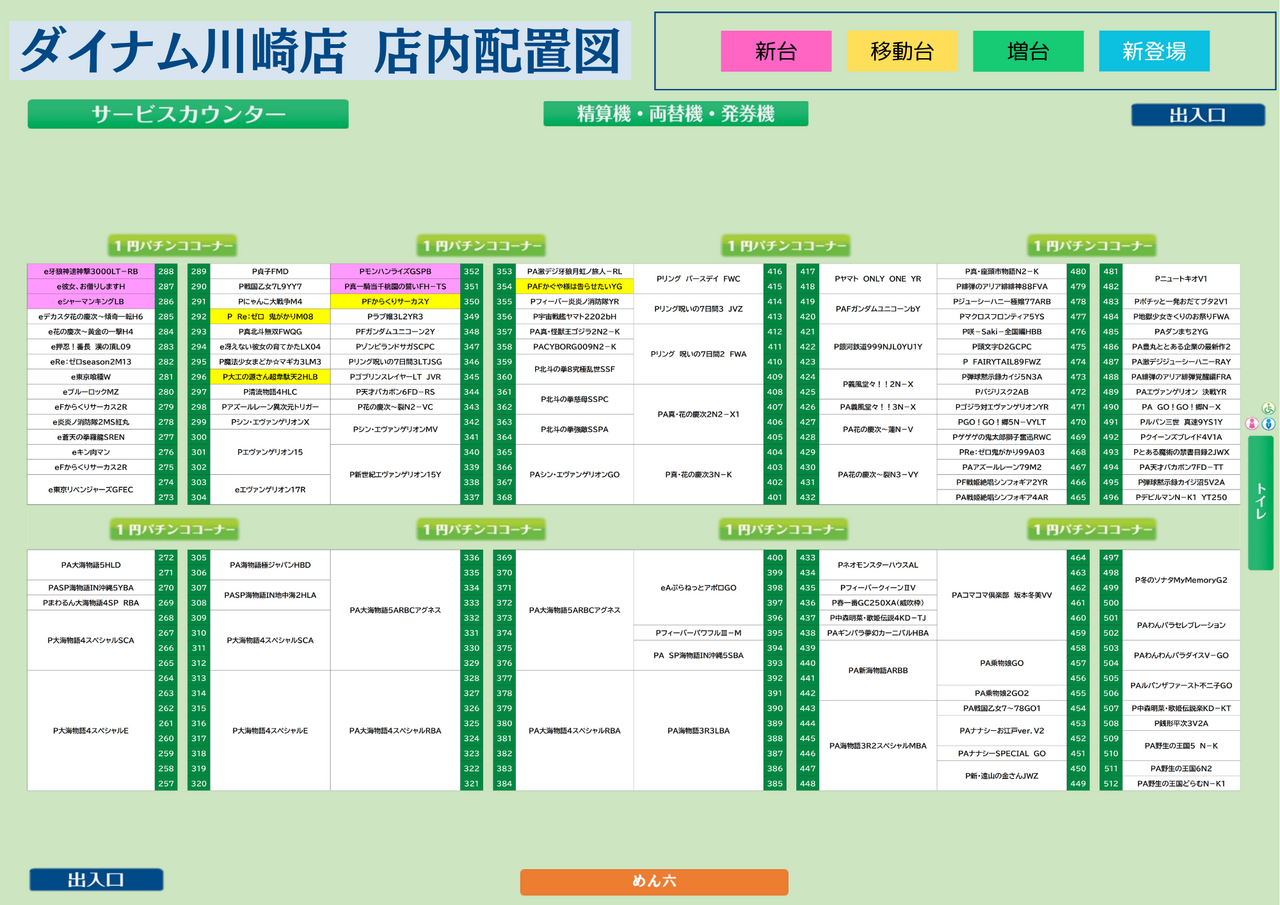The height and width of the screenshot is (905, 1280).
Task: Select the P冬のソナタMyMemoryG2 cell
Action: pos(1181,580)
